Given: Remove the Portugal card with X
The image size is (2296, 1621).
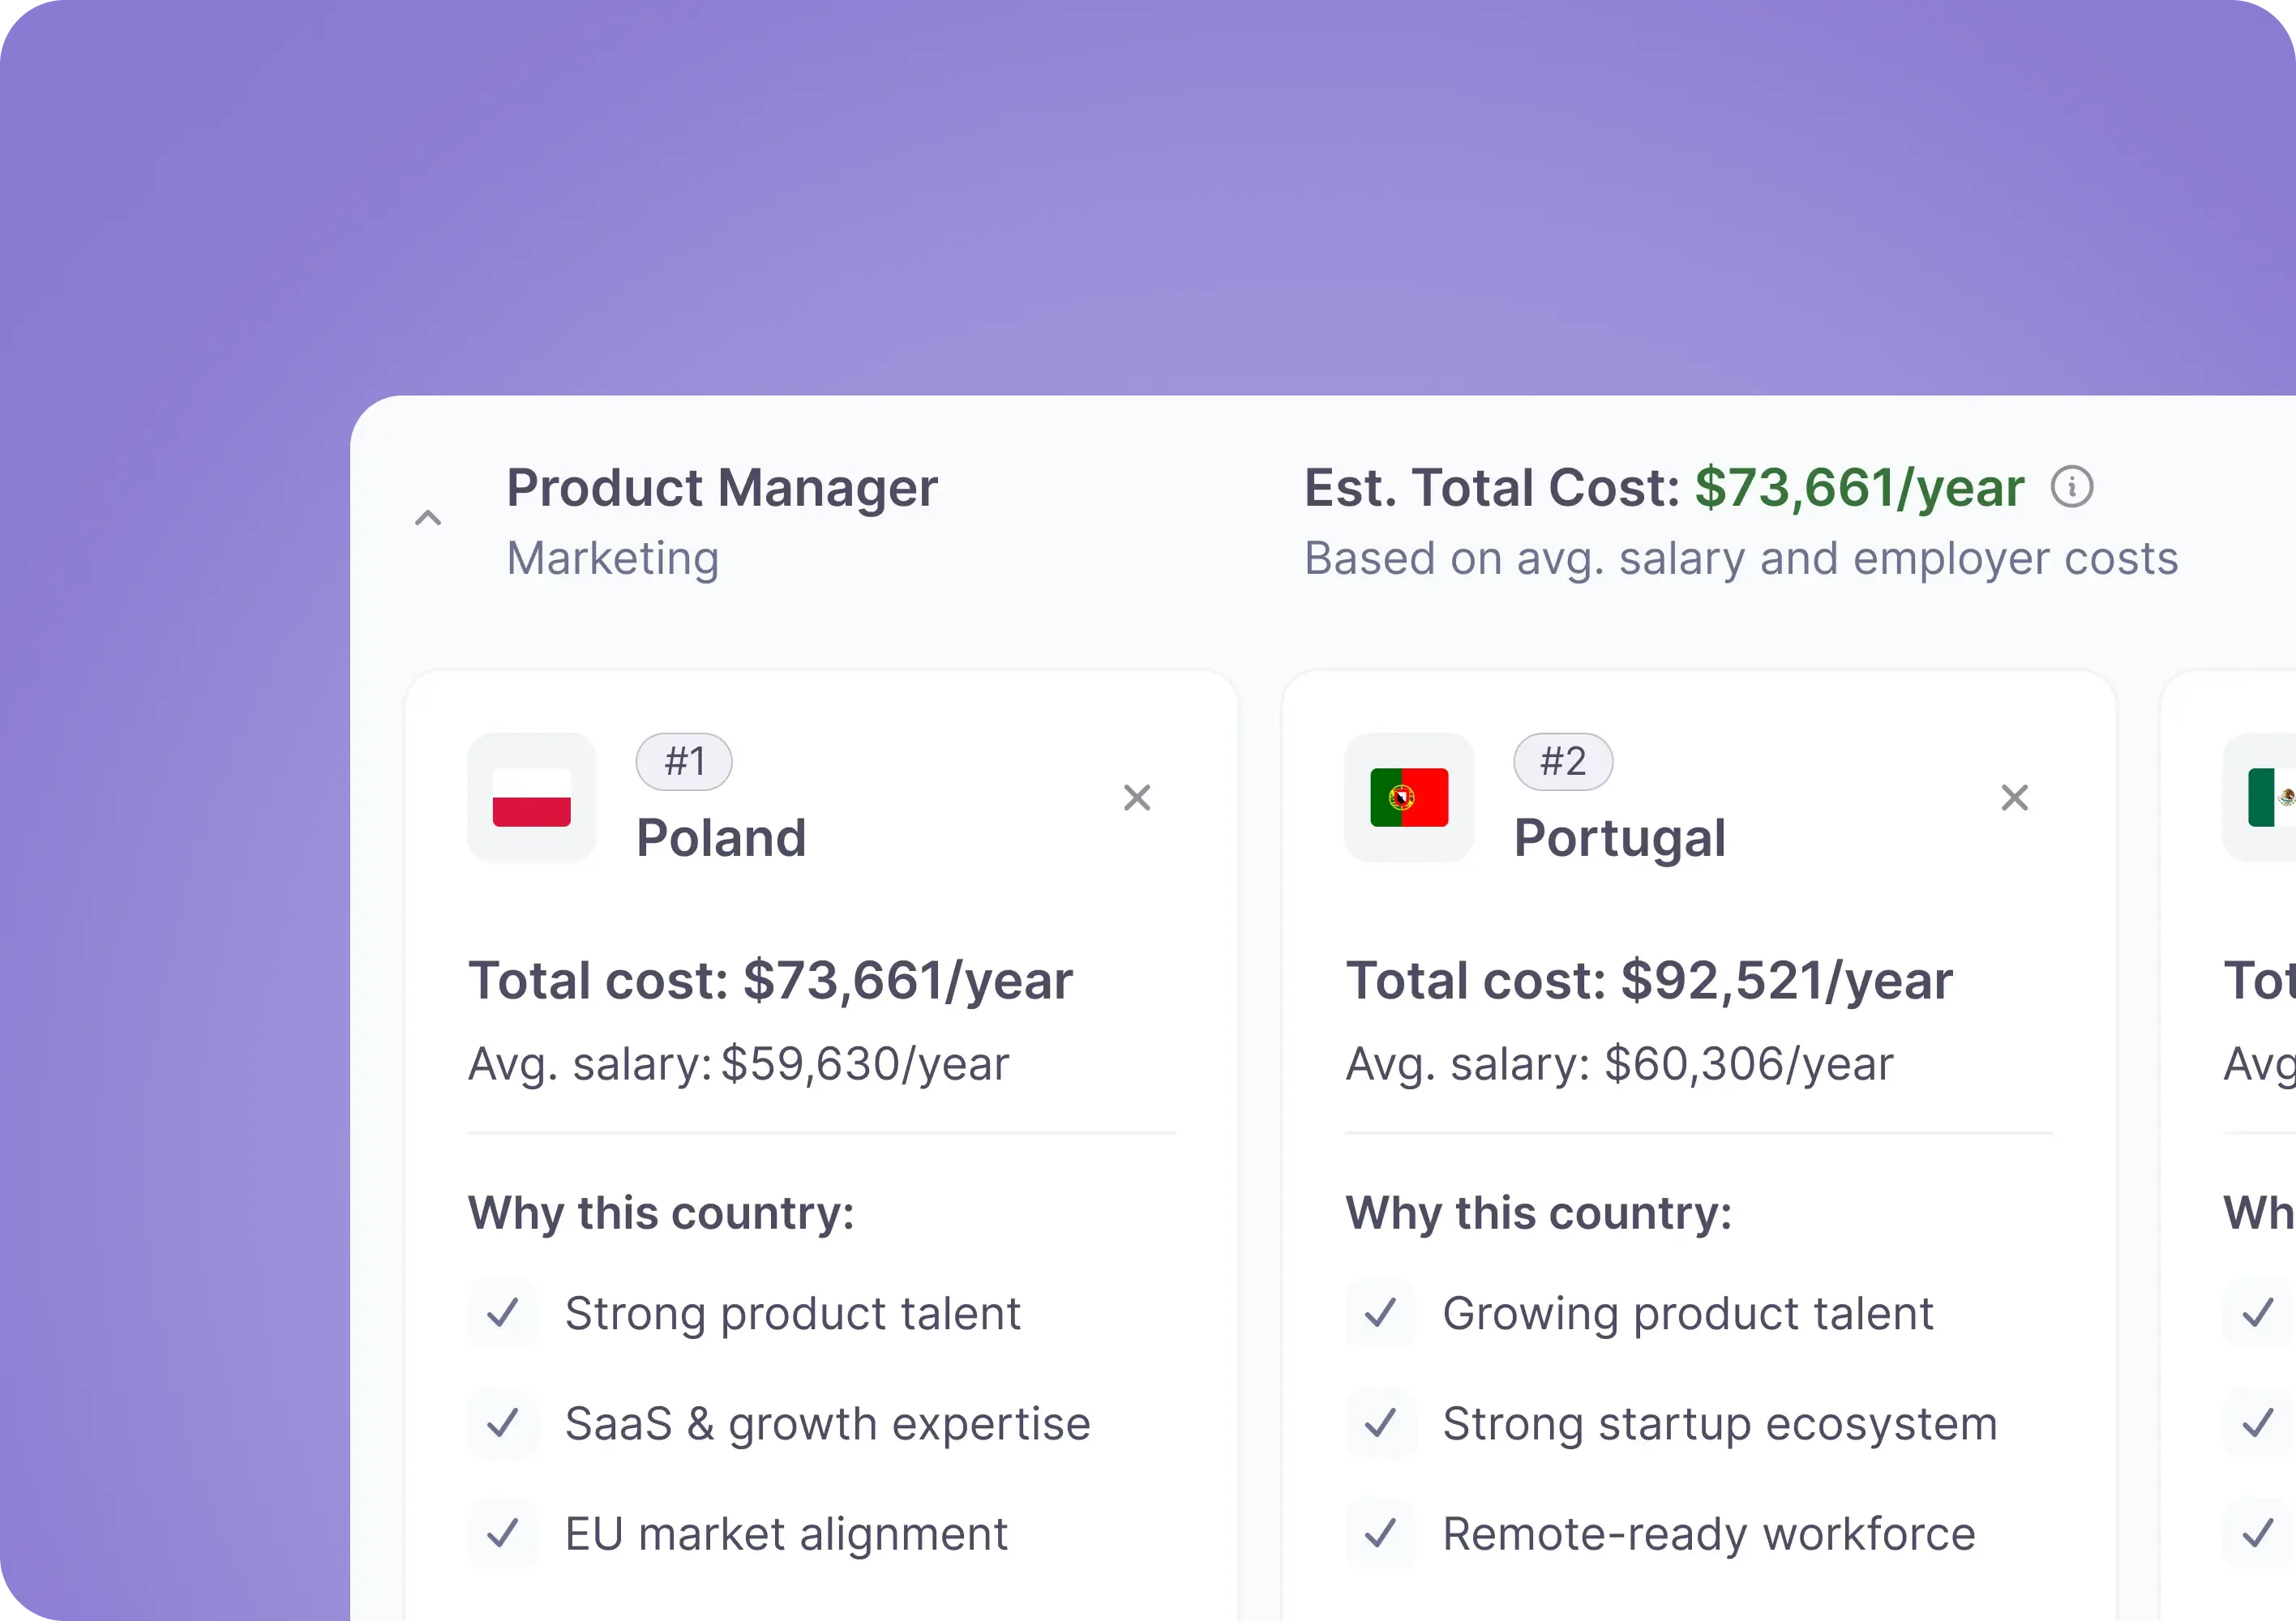Looking at the screenshot, I should [2014, 798].
